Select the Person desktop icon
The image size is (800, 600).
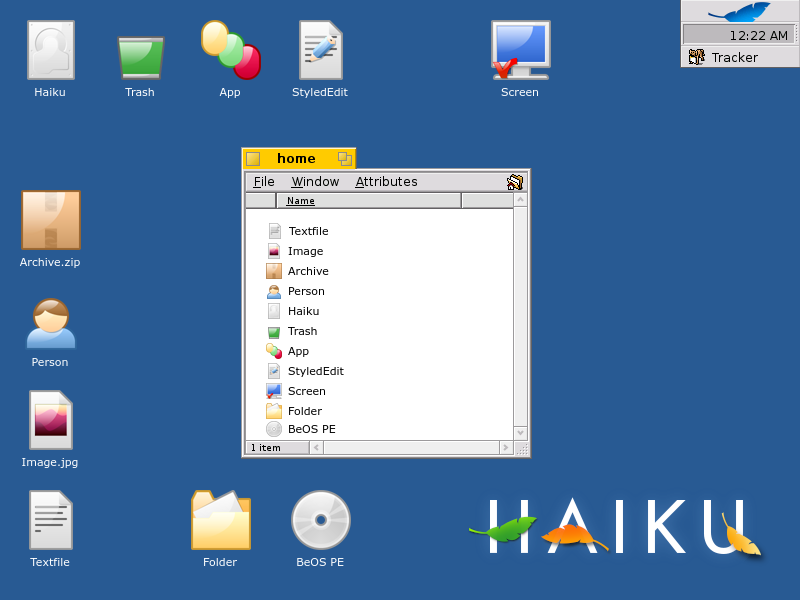click(x=51, y=323)
